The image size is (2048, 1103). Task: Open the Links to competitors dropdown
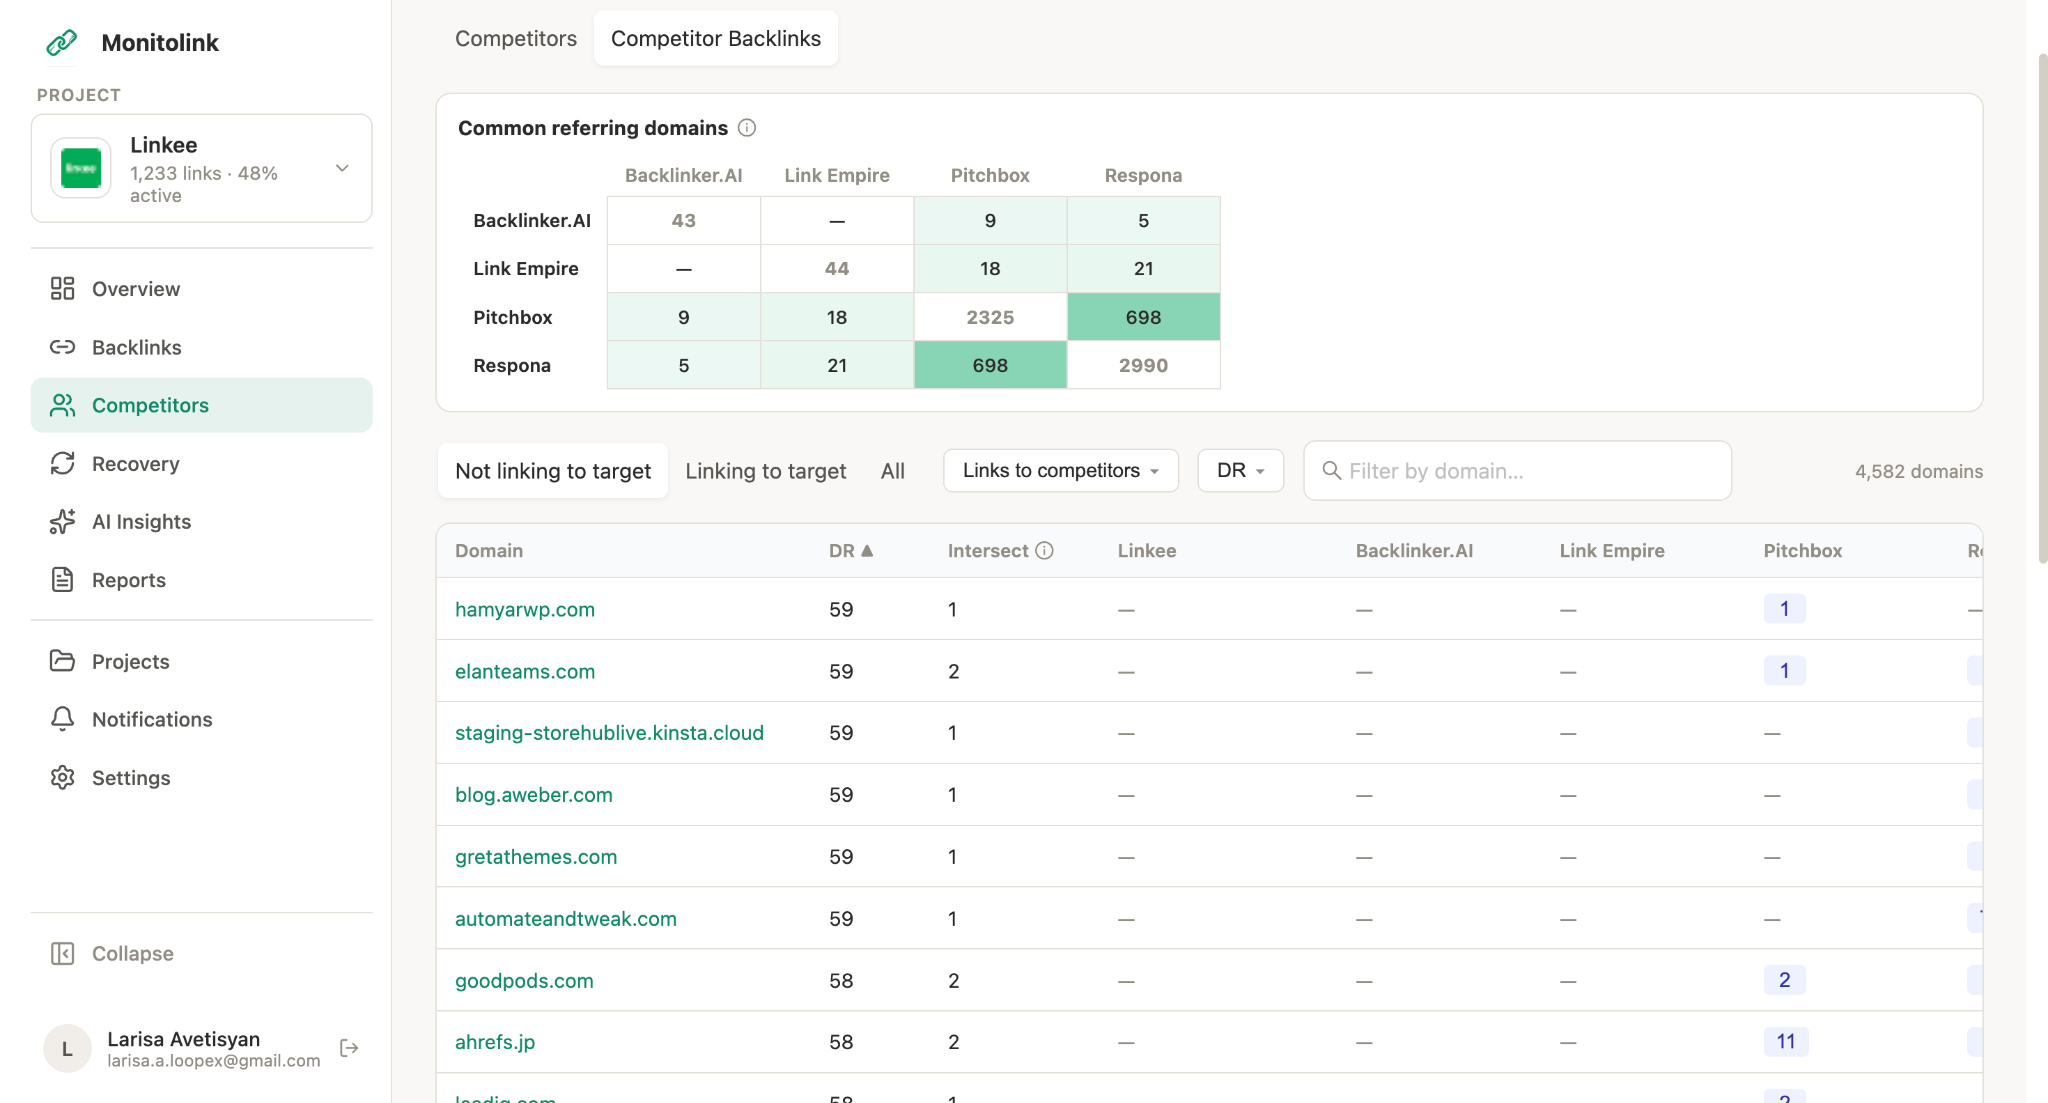coord(1061,470)
